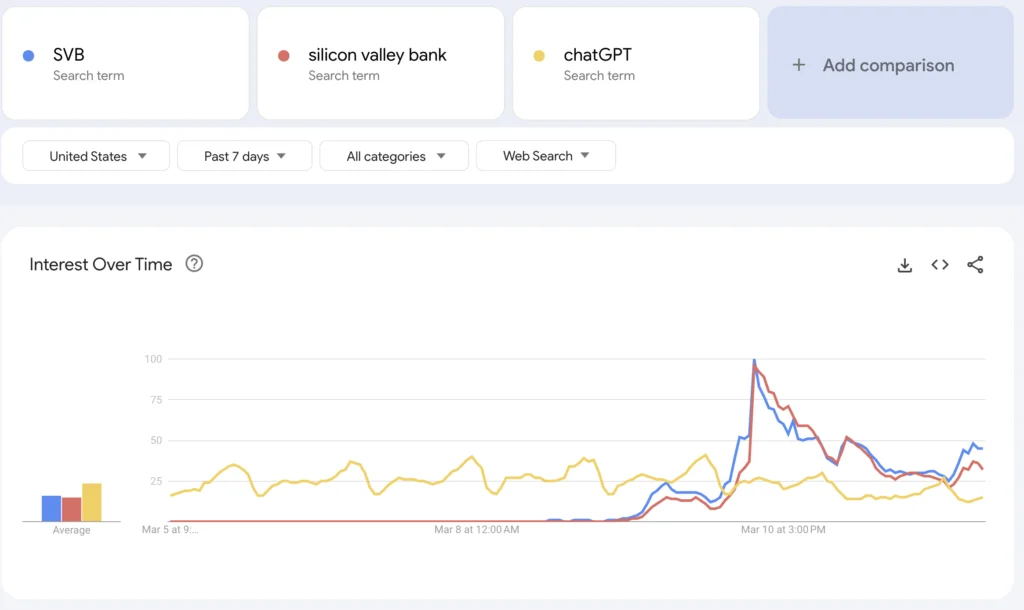The height and width of the screenshot is (610, 1024).
Task: Select the silicon valley bank card
Action: [380, 62]
